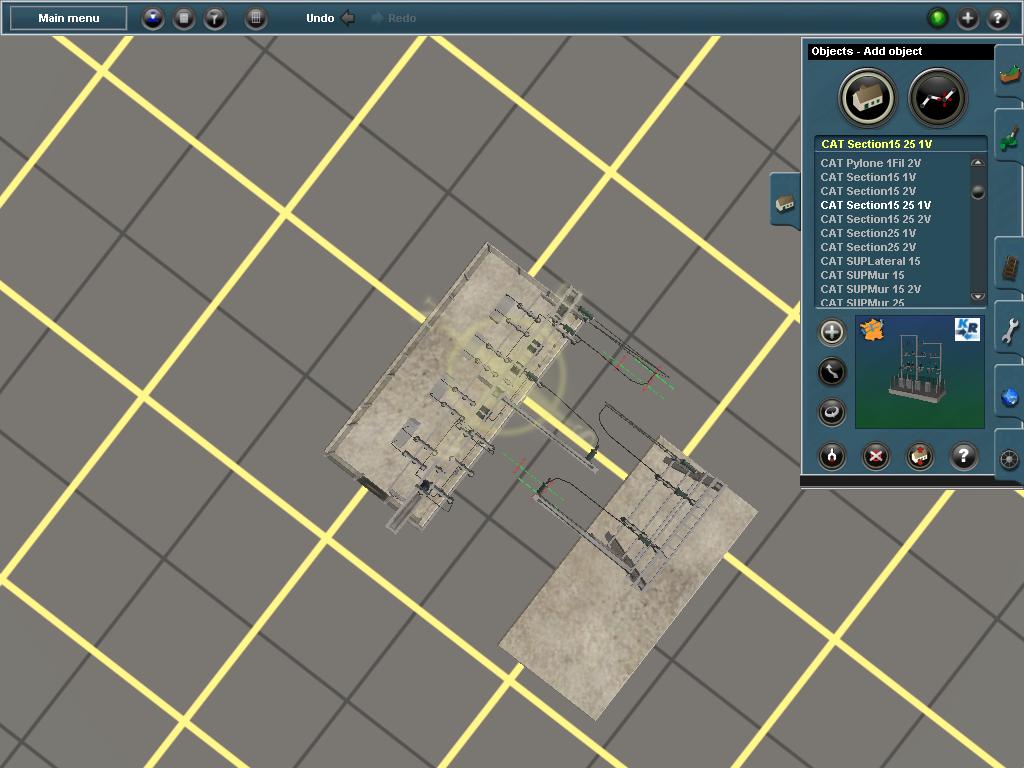Open Objects panel help question mark
The width and height of the screenshot is (1024, 768).
tap(963, 456)
